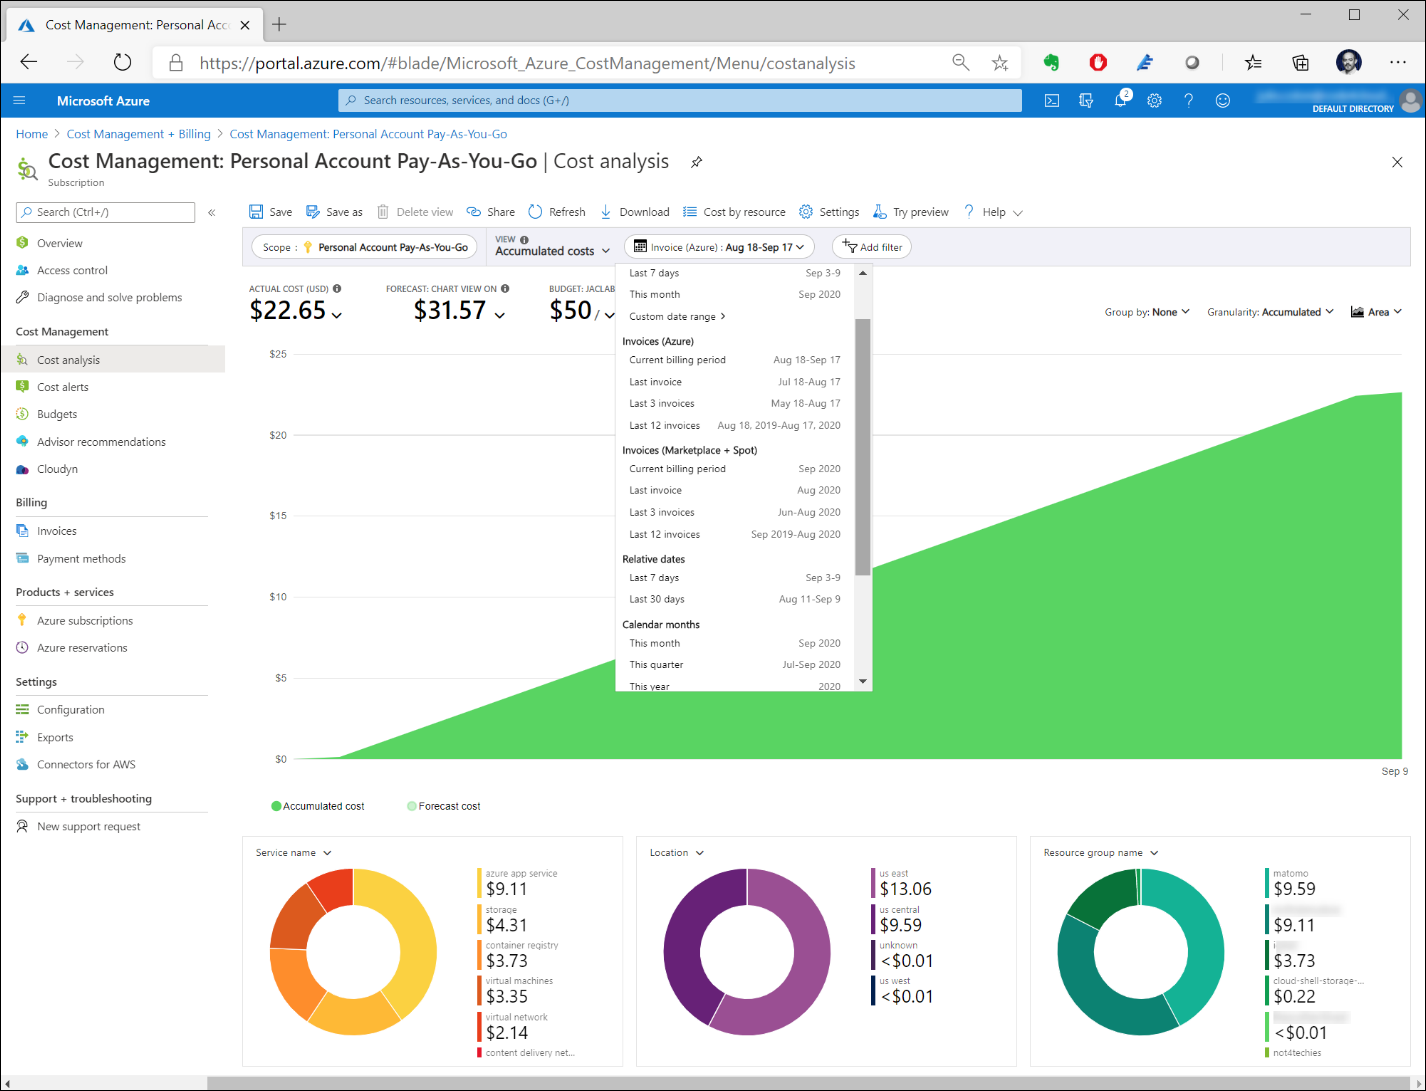Screen dimensions: 1426x1091
Task: Click in the Azure resources search box
Action: 680,100
